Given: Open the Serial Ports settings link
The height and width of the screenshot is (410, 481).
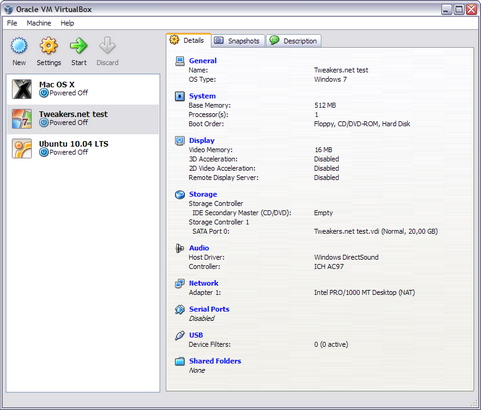Looking at the screenshot, I should coord(209,309).
